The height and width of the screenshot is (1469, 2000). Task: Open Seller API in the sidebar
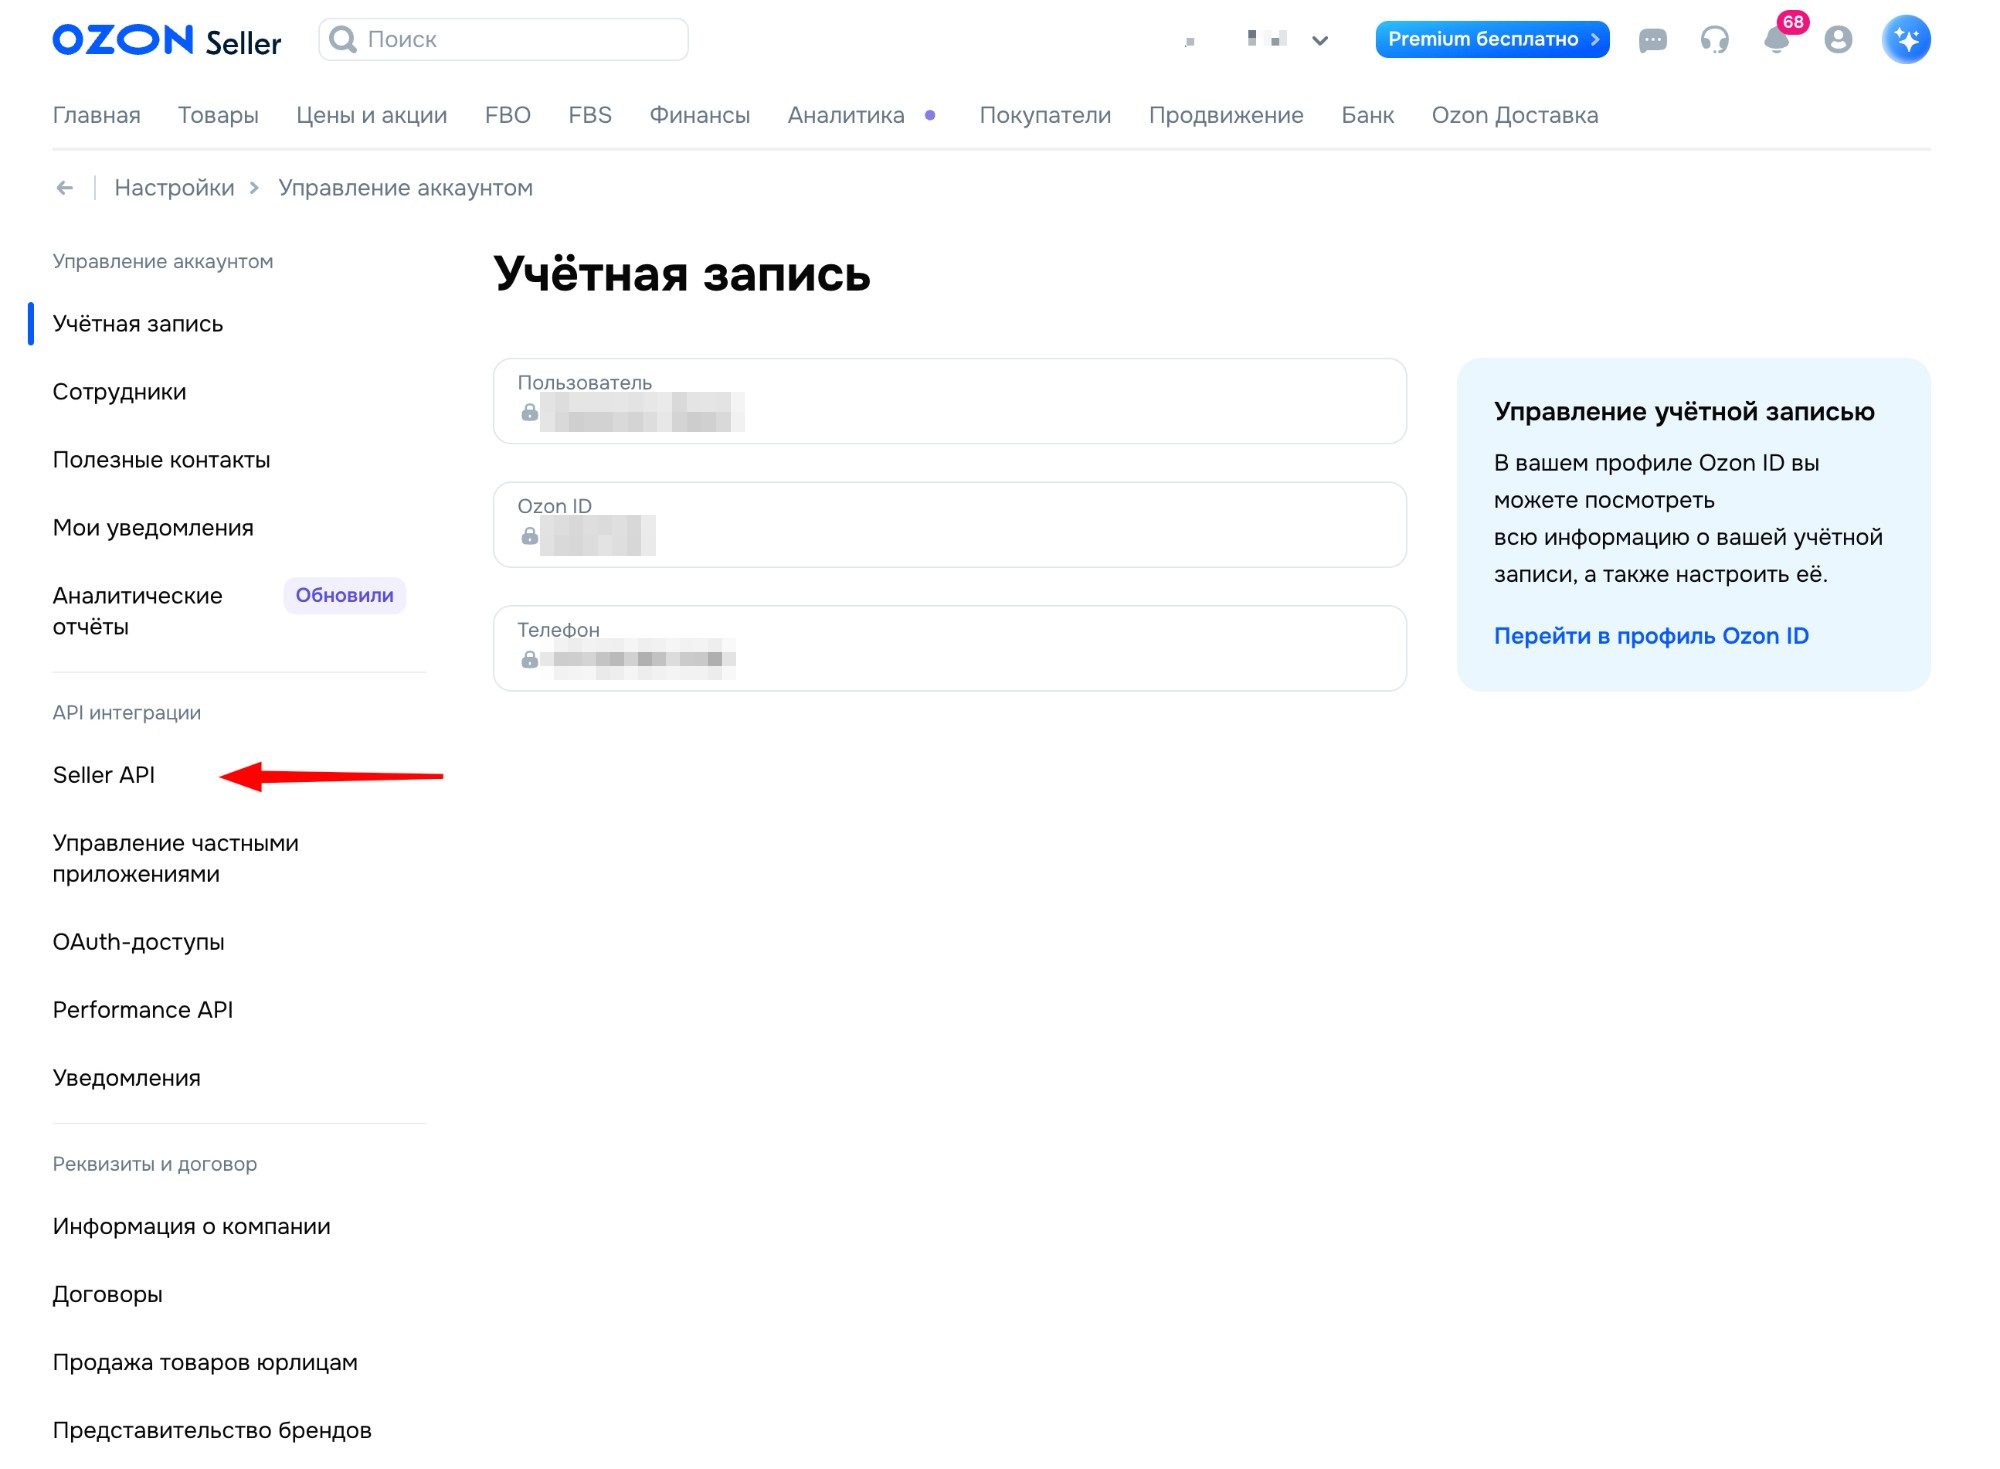click(x=103, y=775)
